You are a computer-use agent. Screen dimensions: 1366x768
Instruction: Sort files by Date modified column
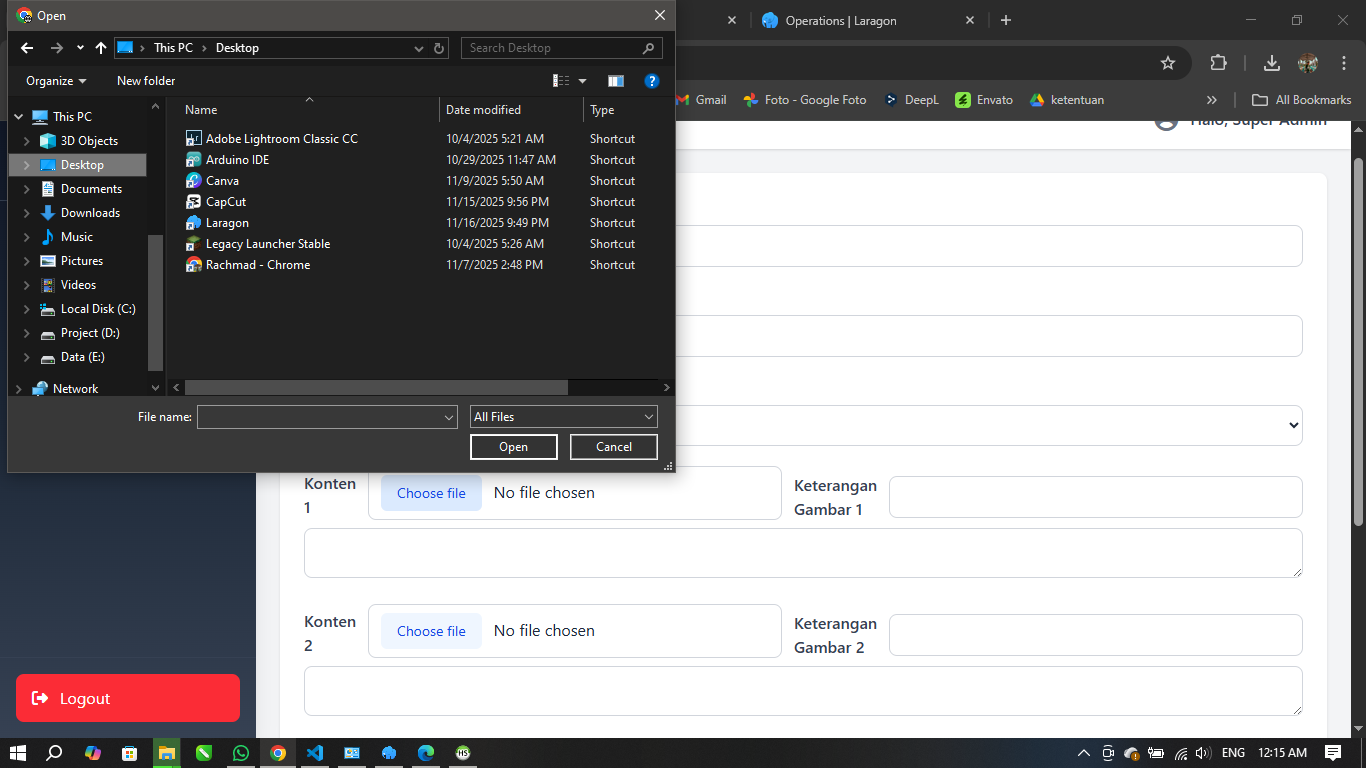(484, 110)
